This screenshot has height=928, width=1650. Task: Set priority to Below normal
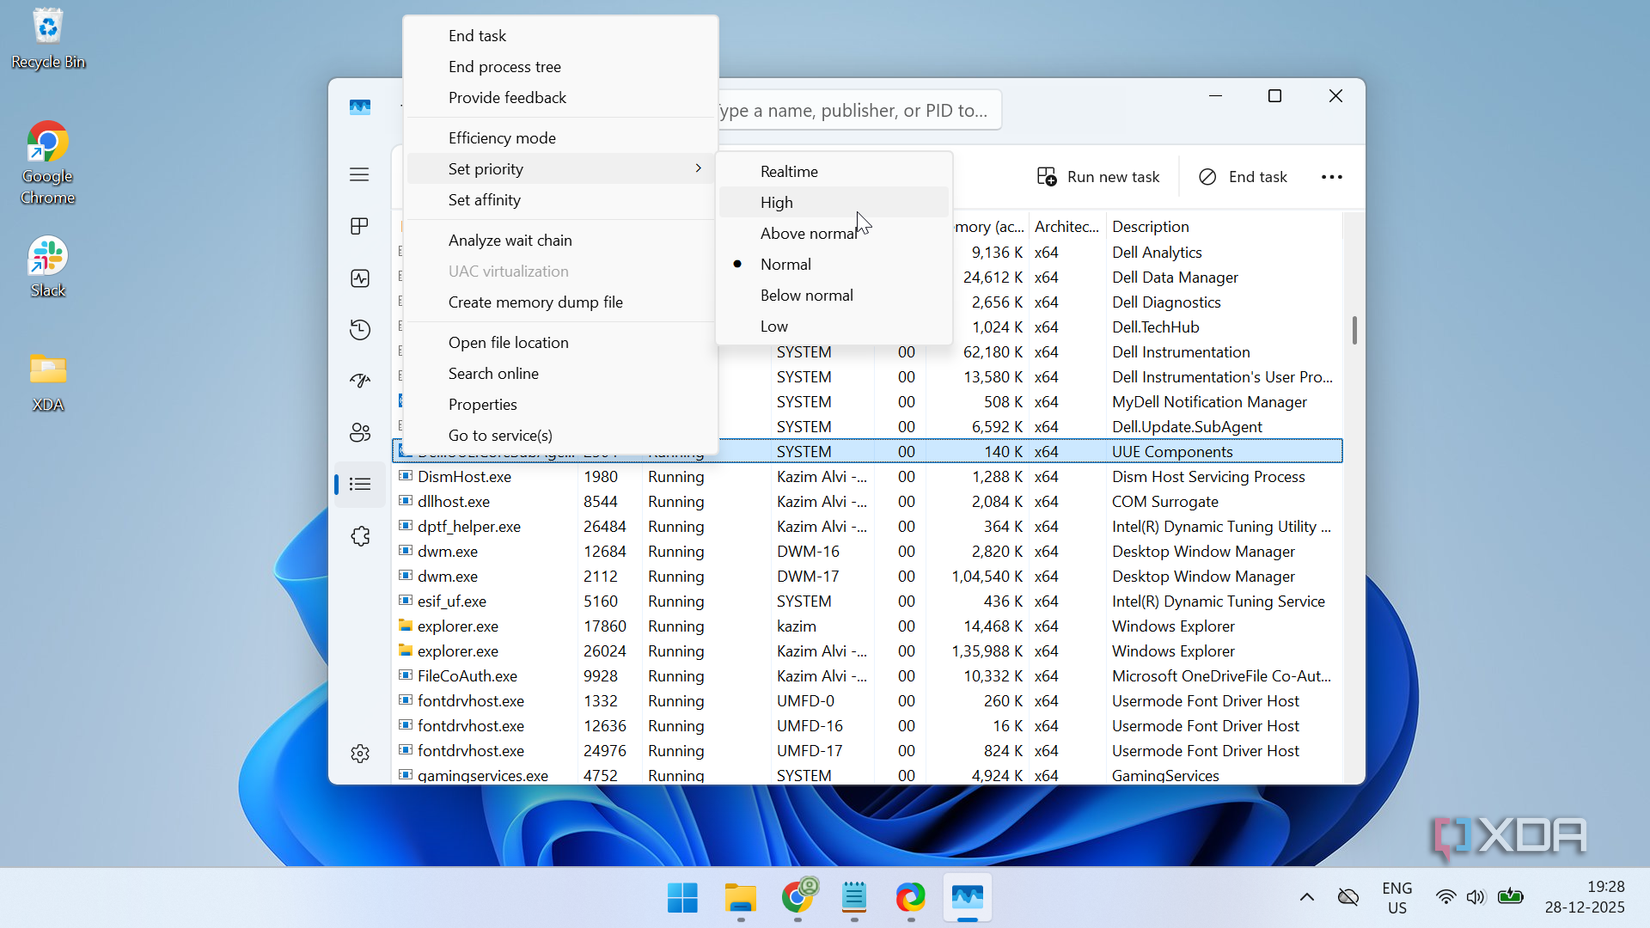click(x=834, y=295)
